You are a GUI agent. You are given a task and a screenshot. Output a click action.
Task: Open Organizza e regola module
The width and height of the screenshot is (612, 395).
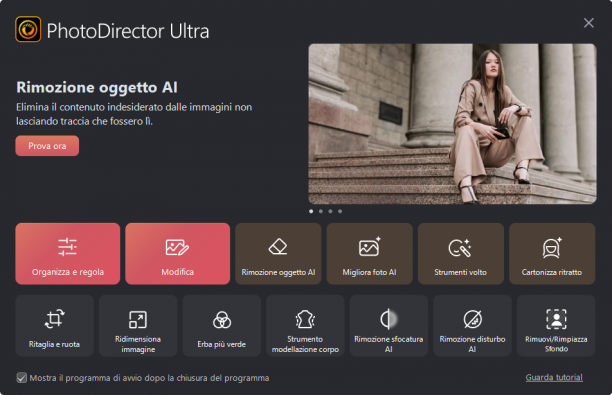click(x=68, y=254)
